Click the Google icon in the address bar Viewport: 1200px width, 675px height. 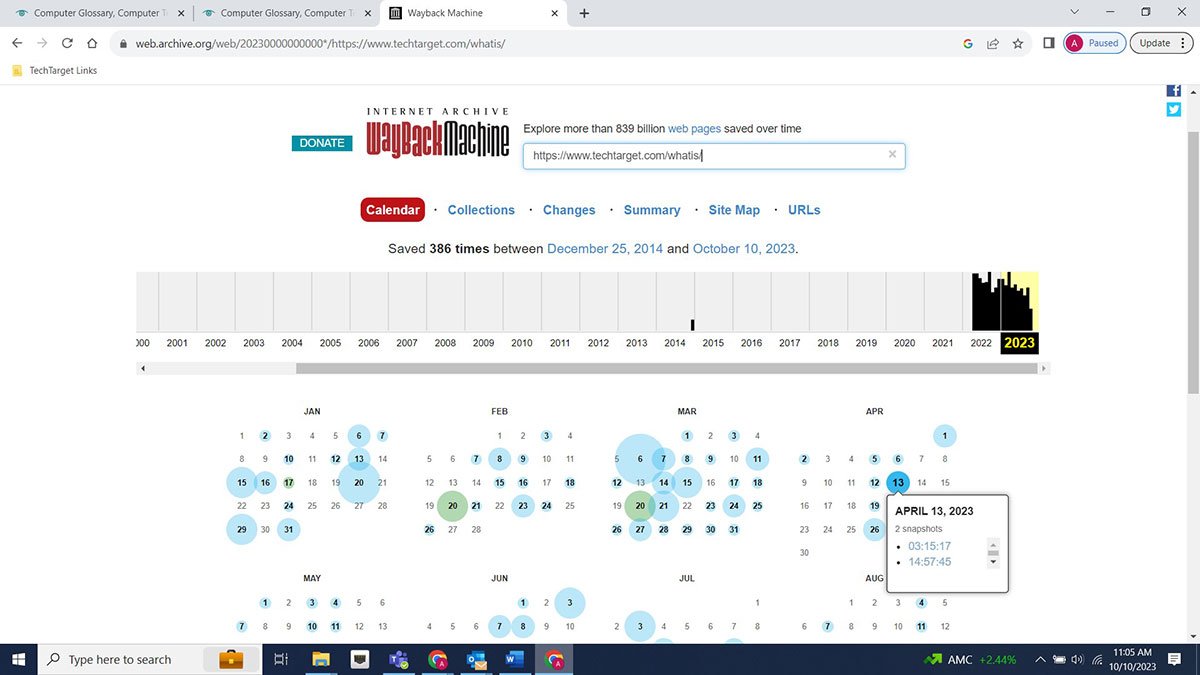click(966, 43)
